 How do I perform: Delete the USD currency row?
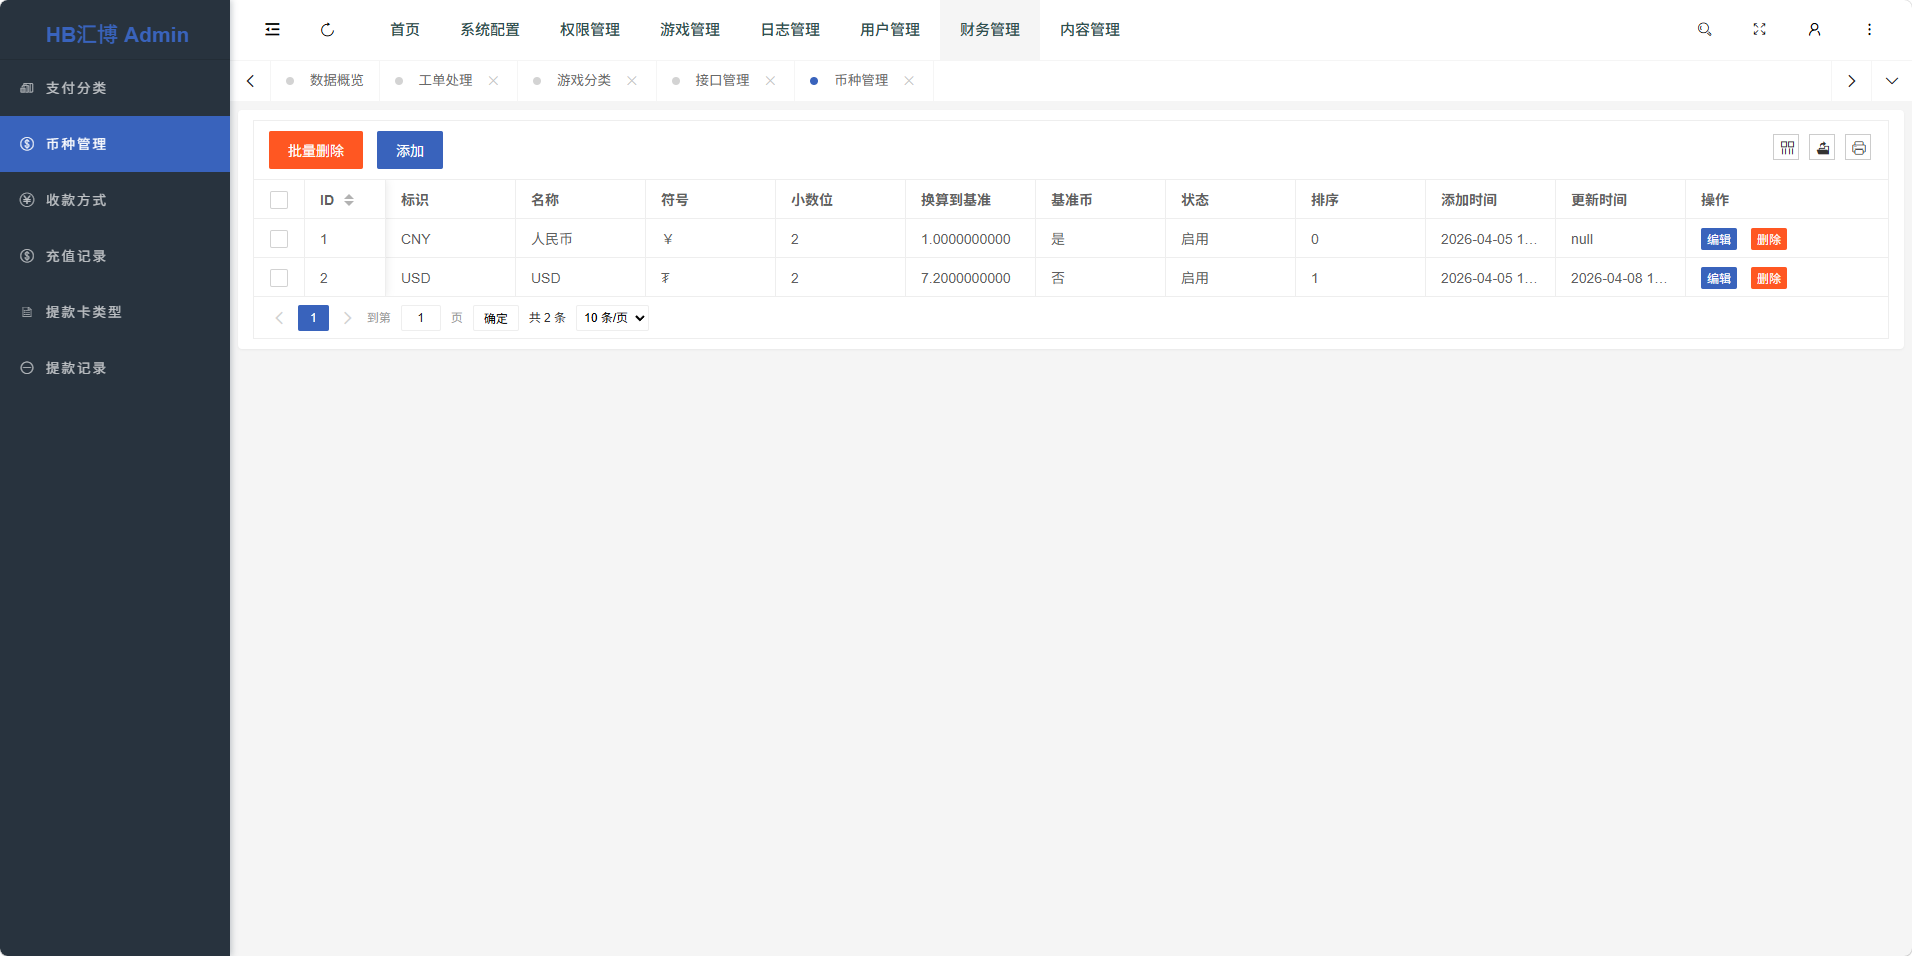(1769, 278)
